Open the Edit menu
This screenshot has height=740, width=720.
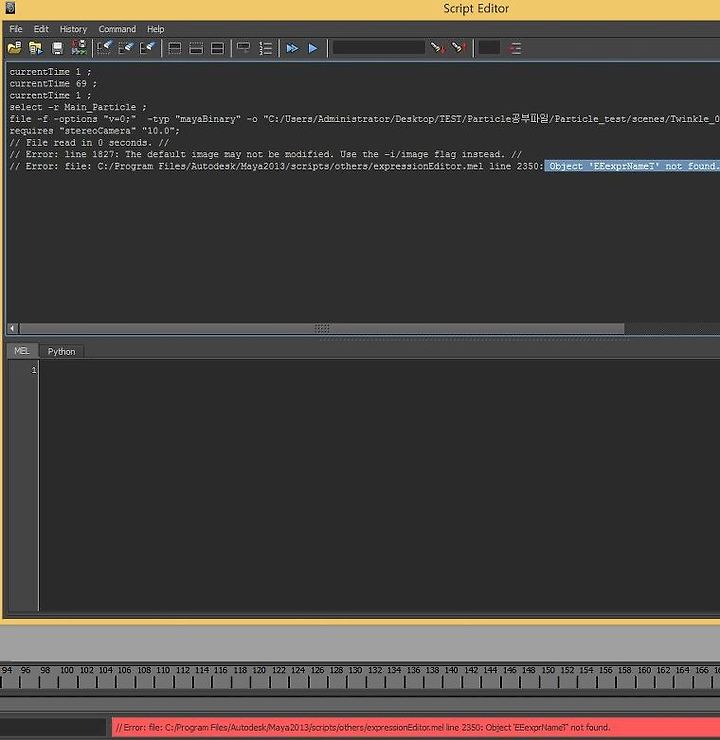point(41,29)
